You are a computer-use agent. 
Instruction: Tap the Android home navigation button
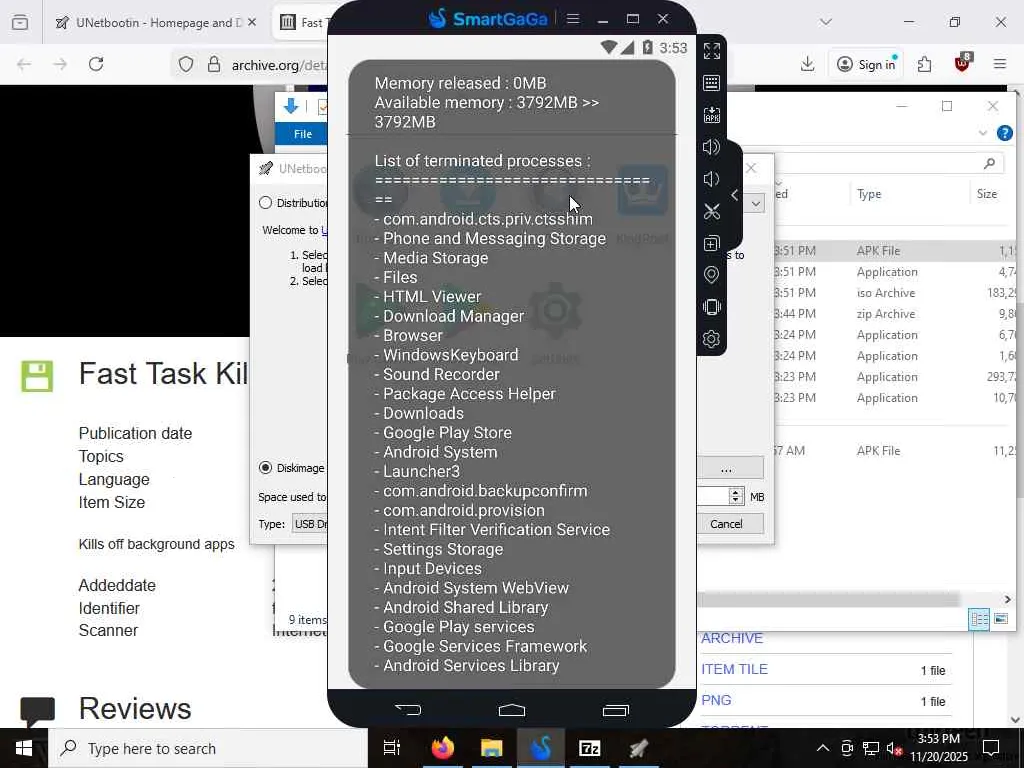click(x=511, y=709)
